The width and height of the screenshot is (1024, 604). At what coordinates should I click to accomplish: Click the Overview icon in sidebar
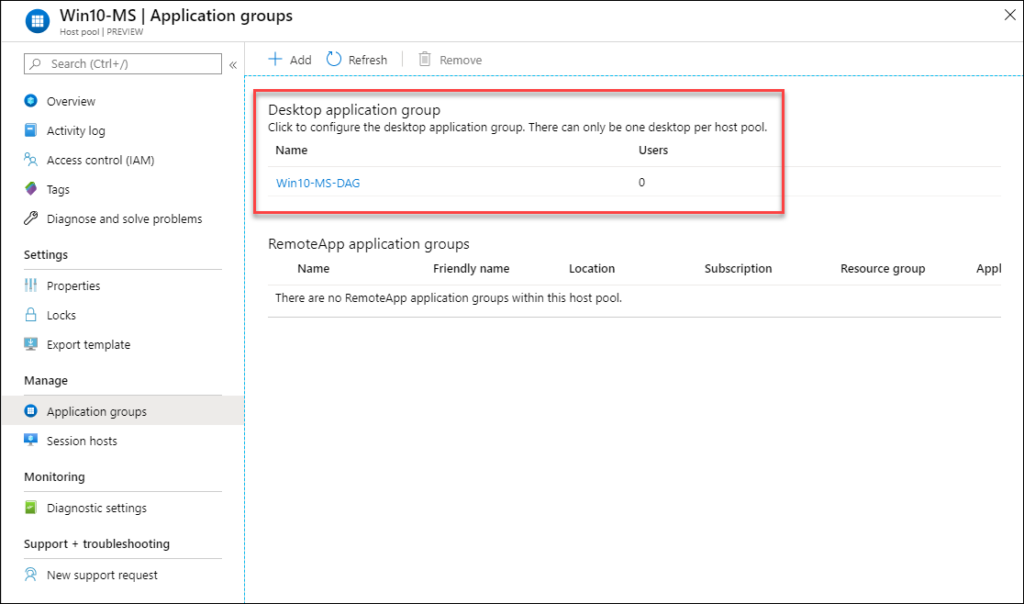[31, 101]
